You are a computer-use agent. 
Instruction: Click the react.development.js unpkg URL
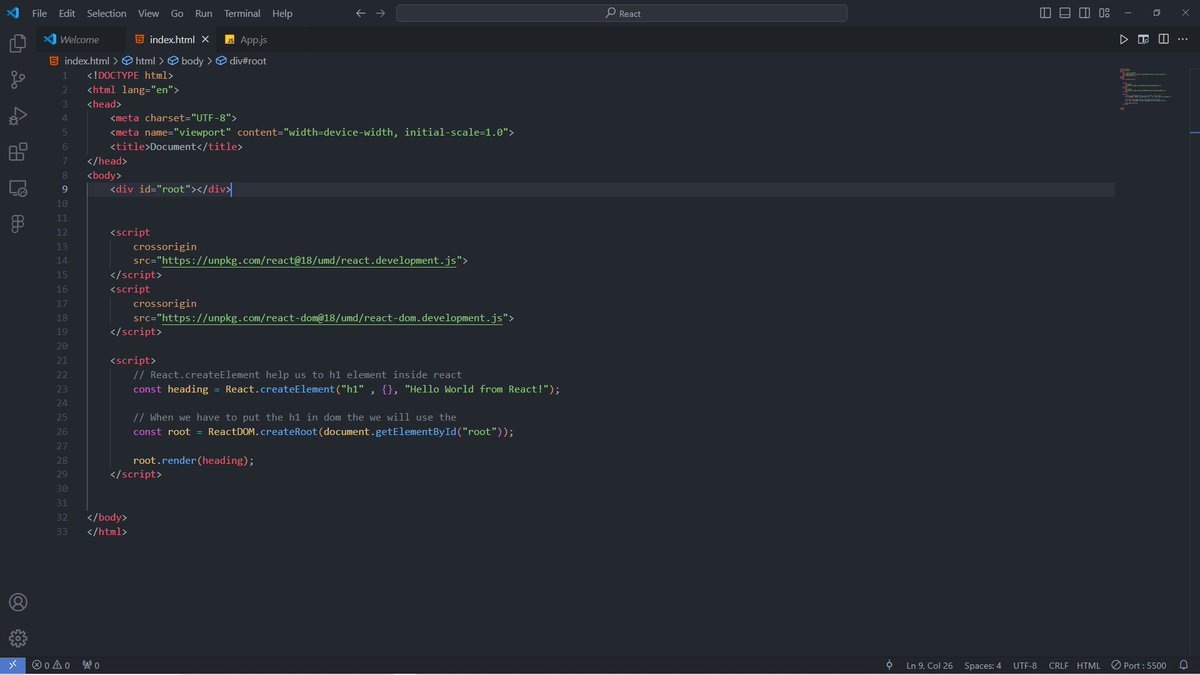click(309, 260)
